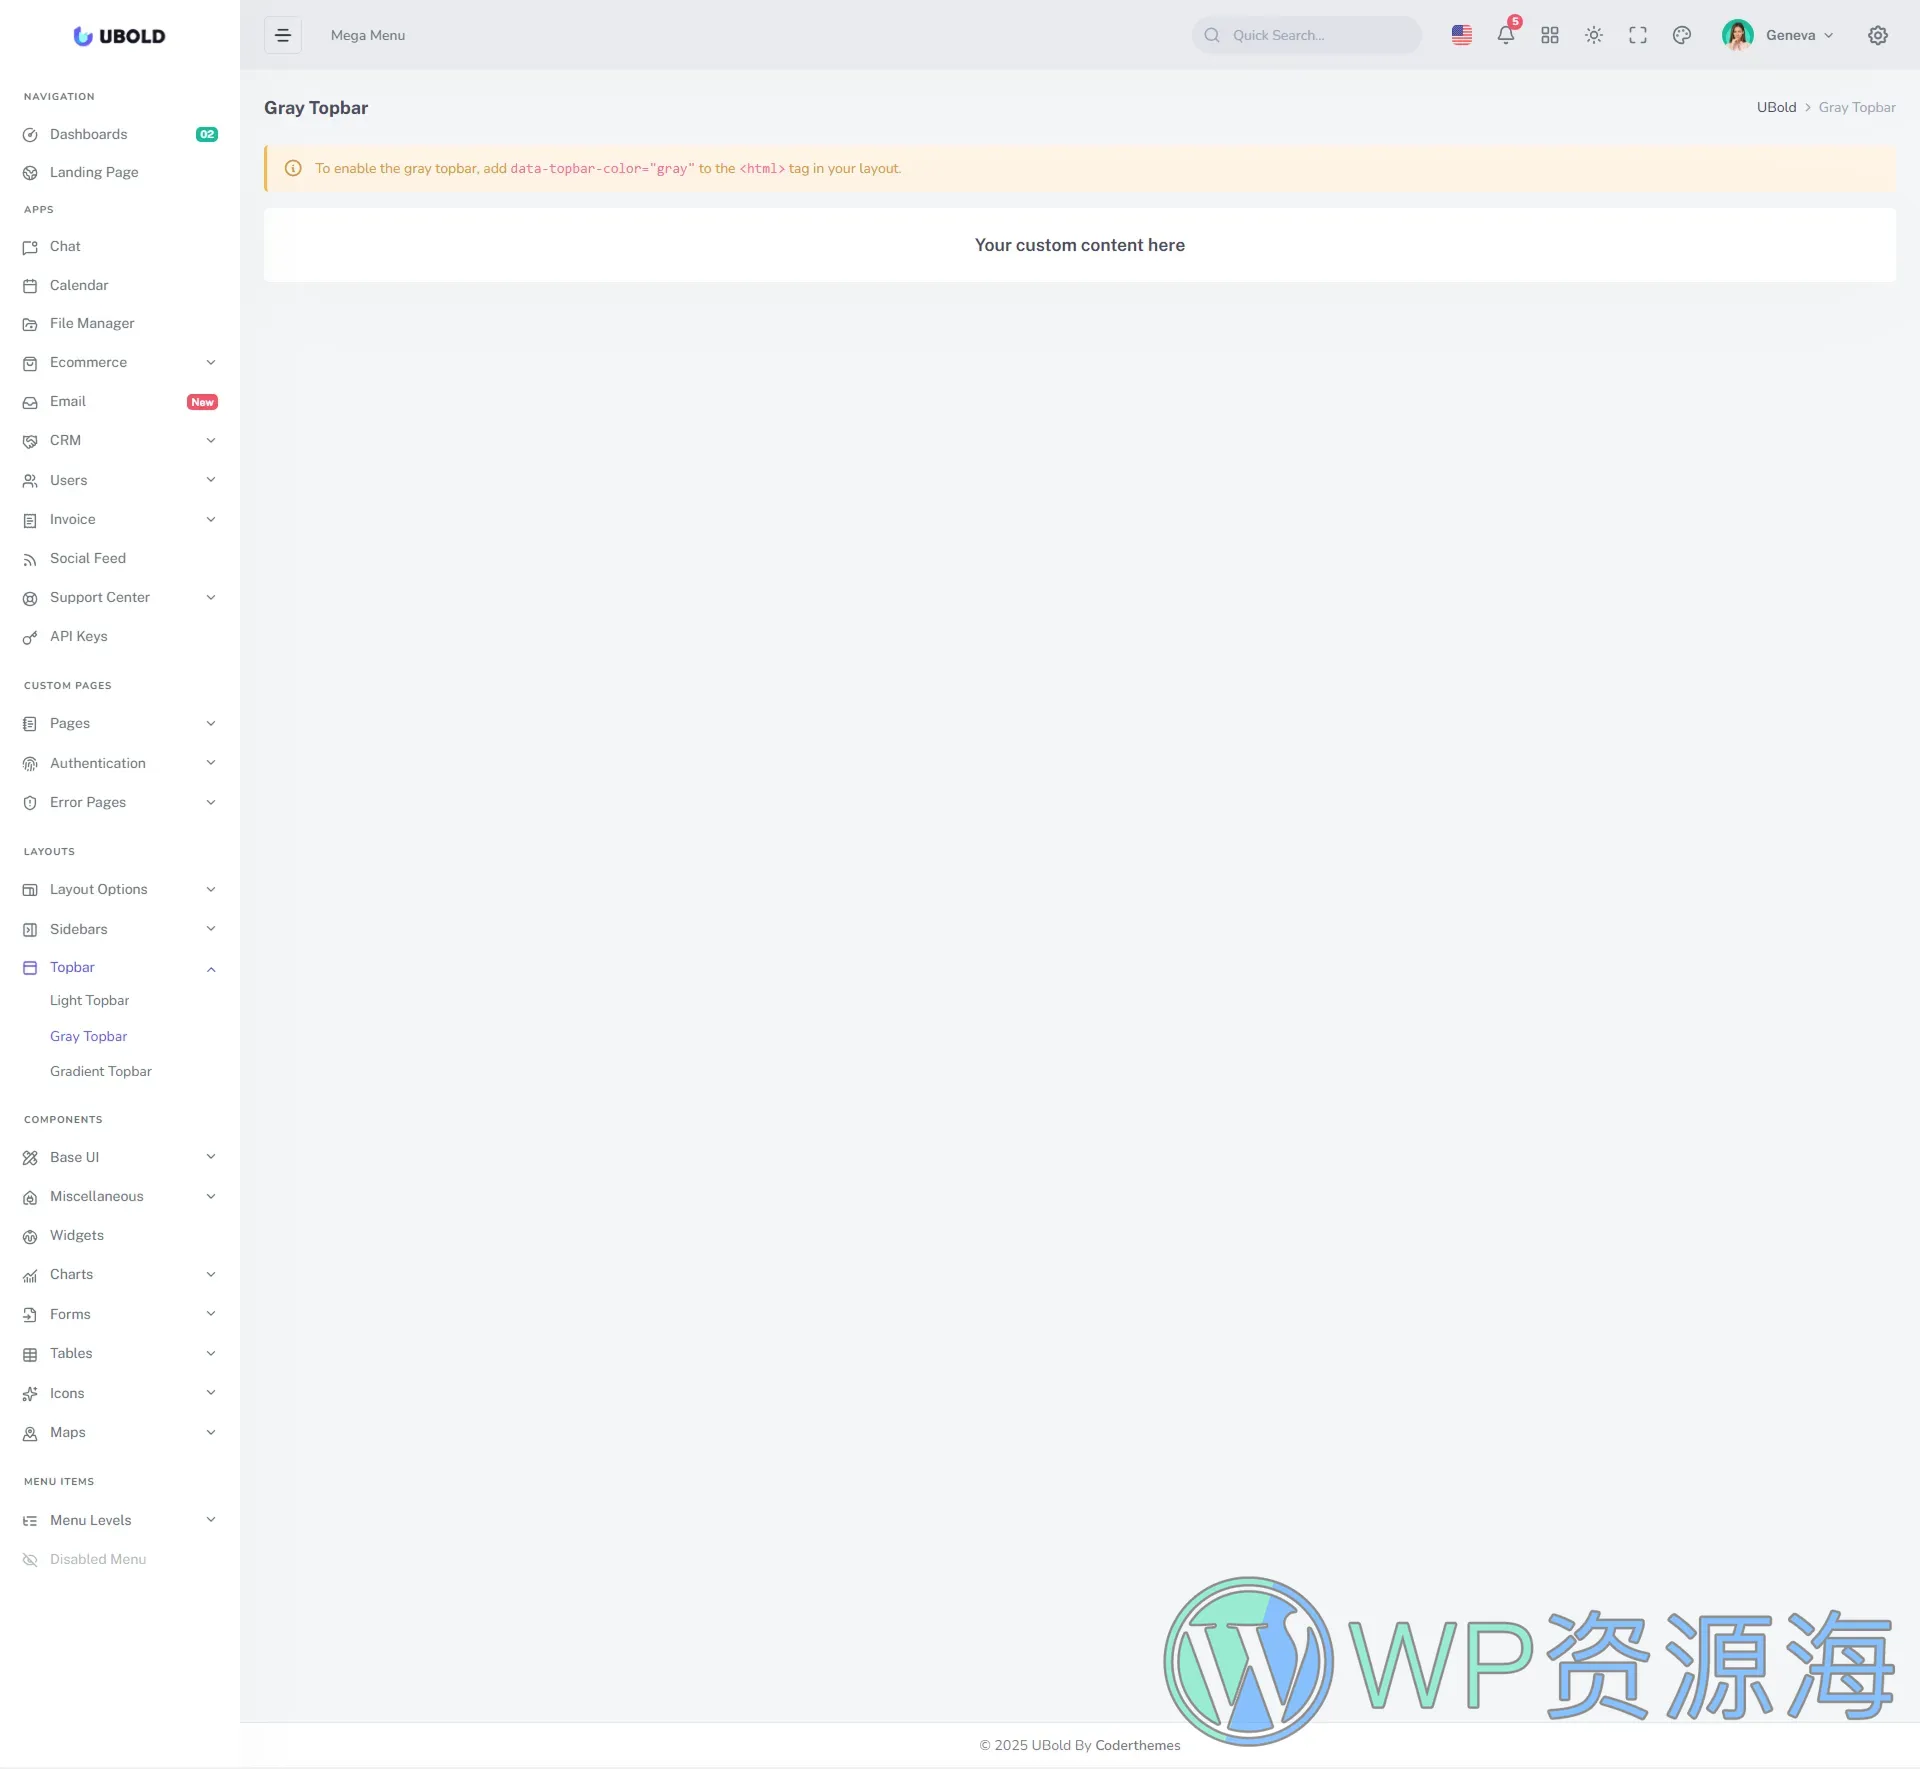Open the apps grid icon

coord(1550,35)
